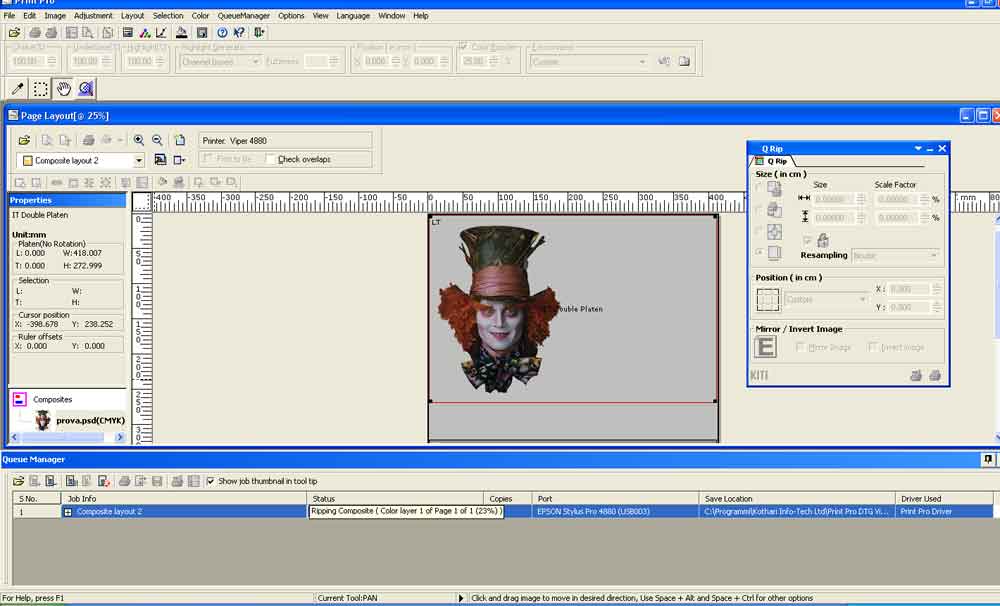1000x606 pixels.
Task: Click the Copies column header
Action: [507, 499]
